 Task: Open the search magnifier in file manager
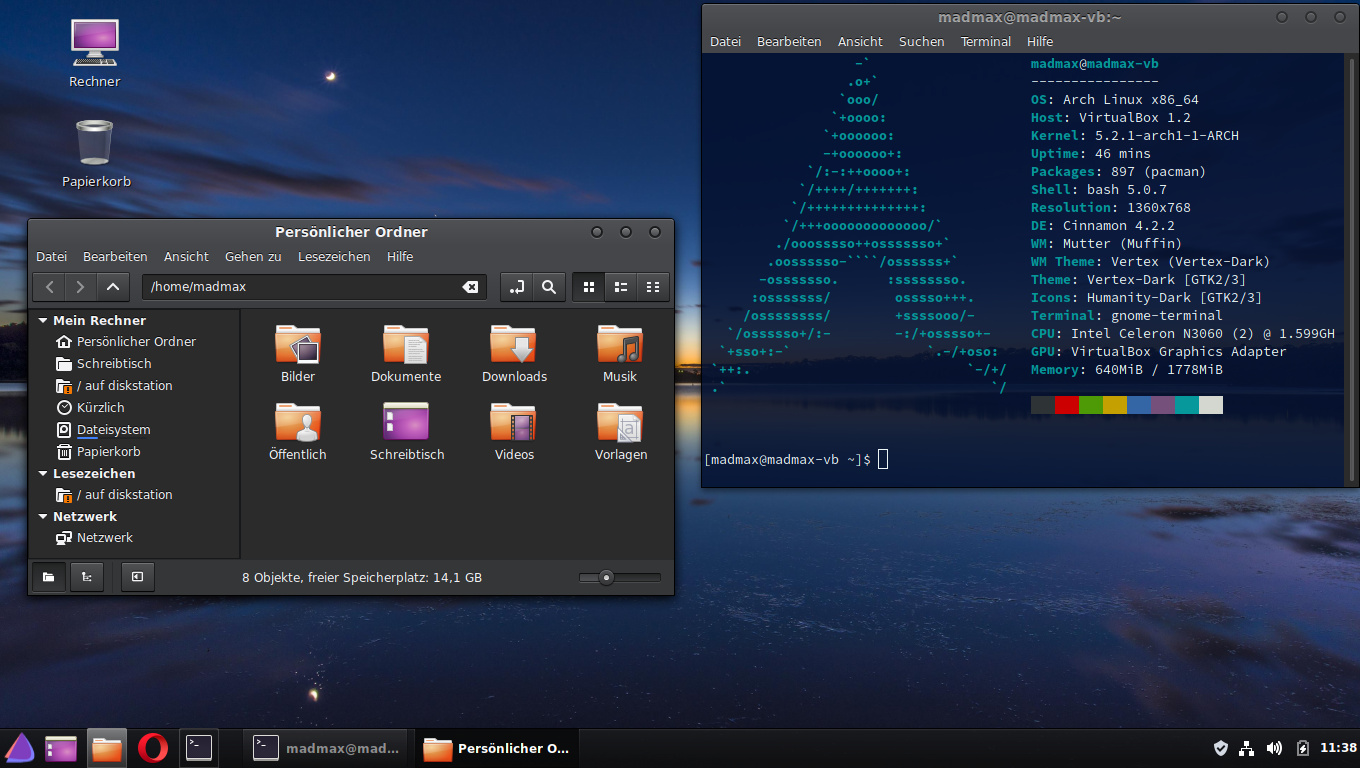point(549,287)
